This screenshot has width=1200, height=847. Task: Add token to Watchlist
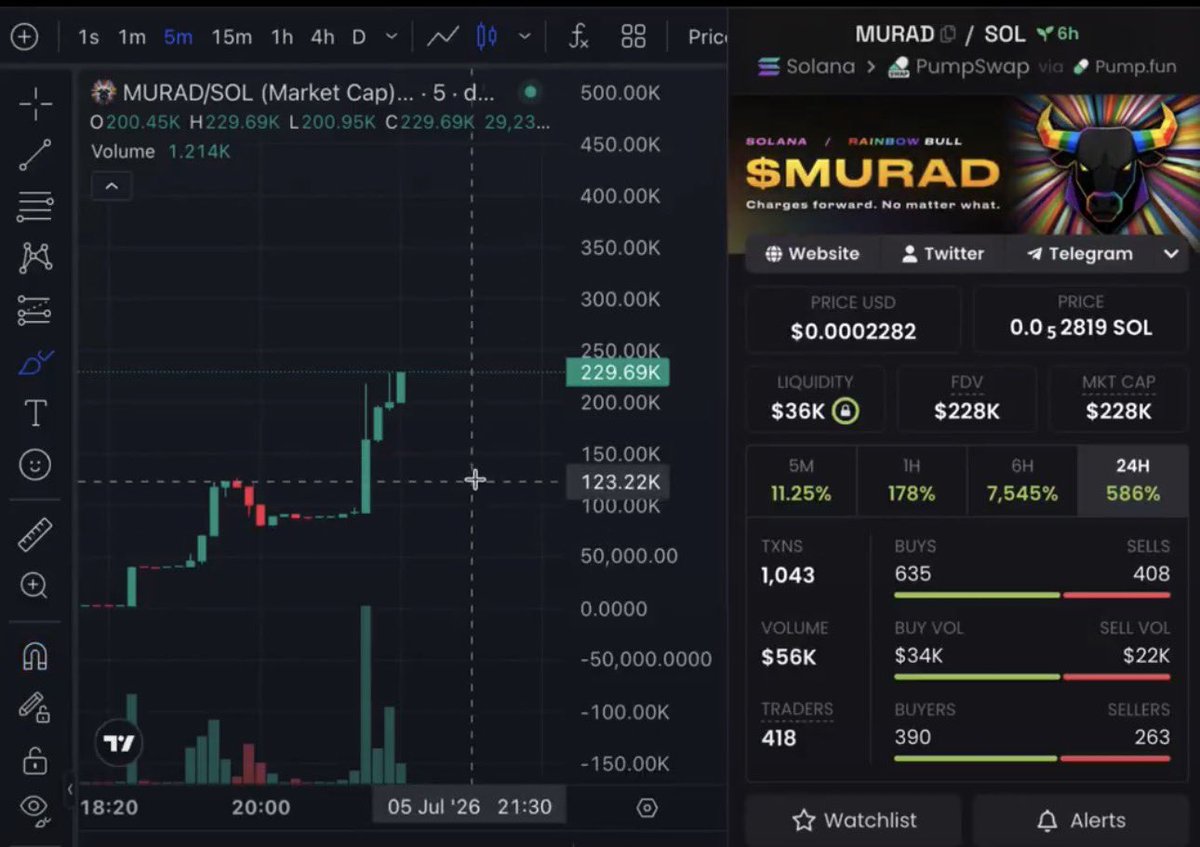pyautogui.click(x=854, y=821)
